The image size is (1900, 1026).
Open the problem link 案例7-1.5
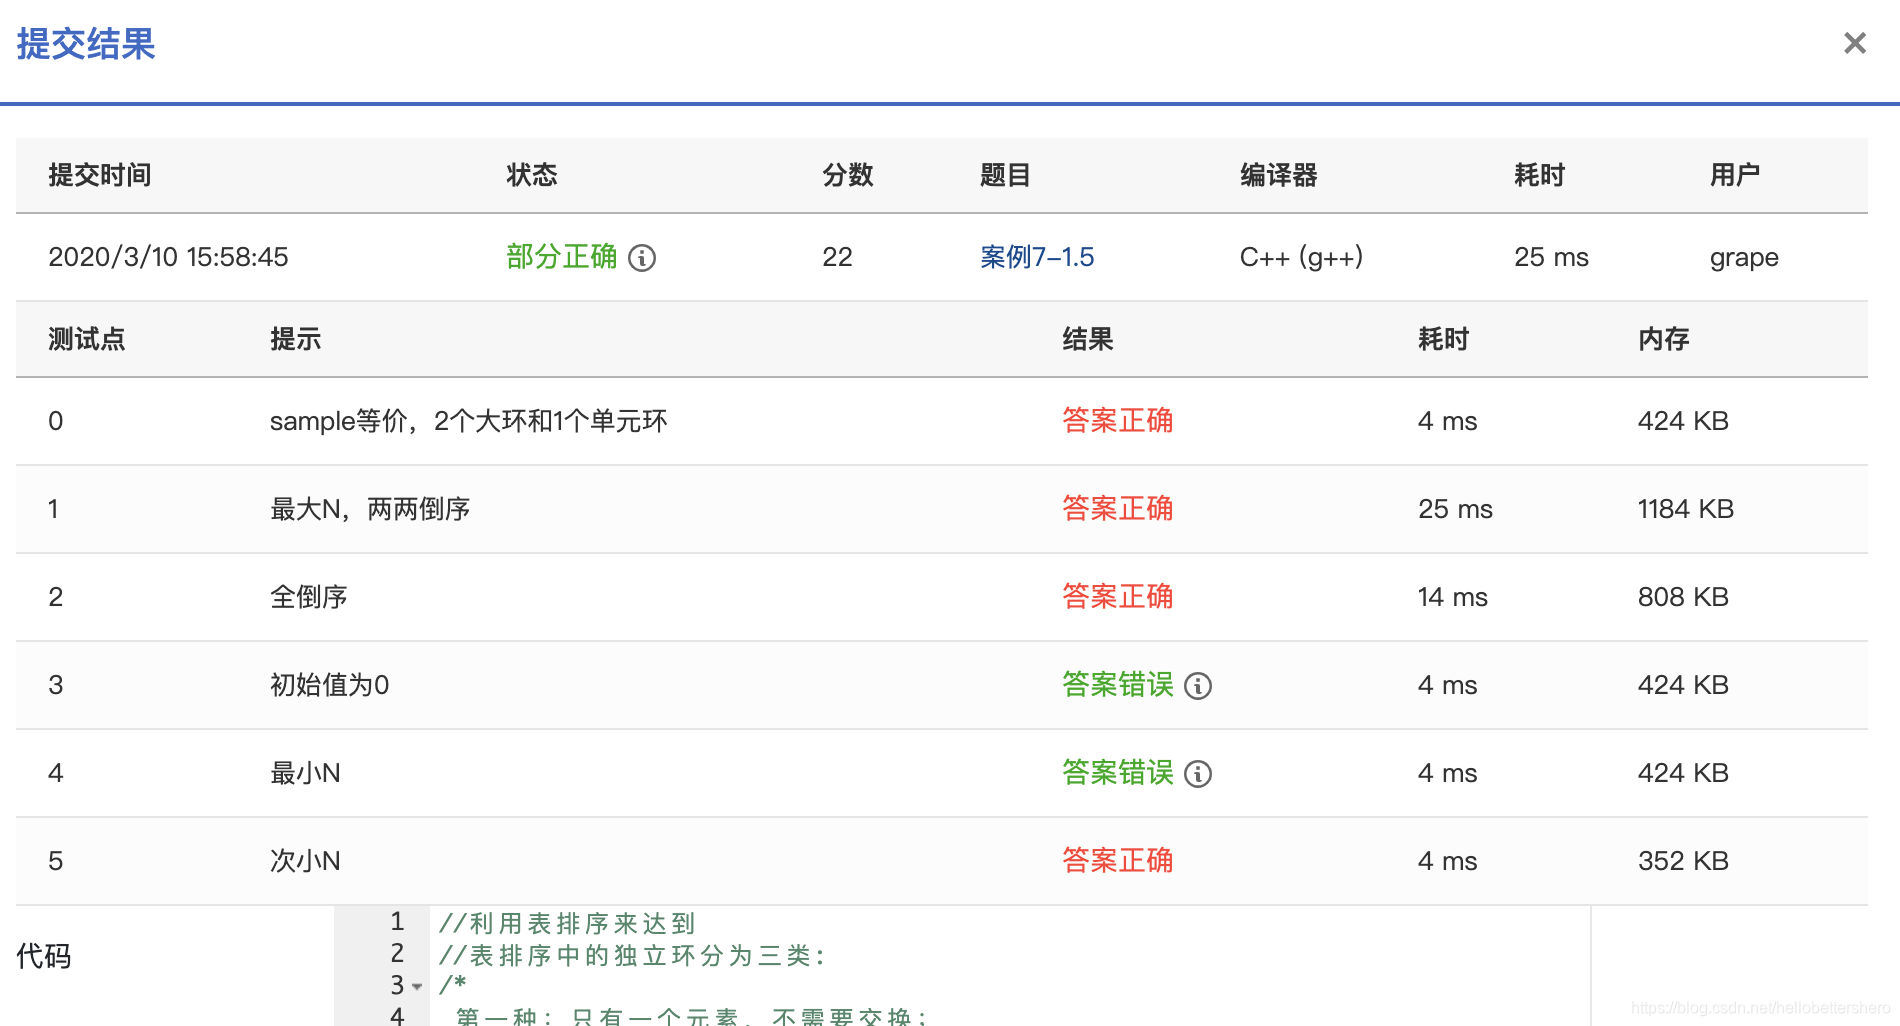point(1037,257)
